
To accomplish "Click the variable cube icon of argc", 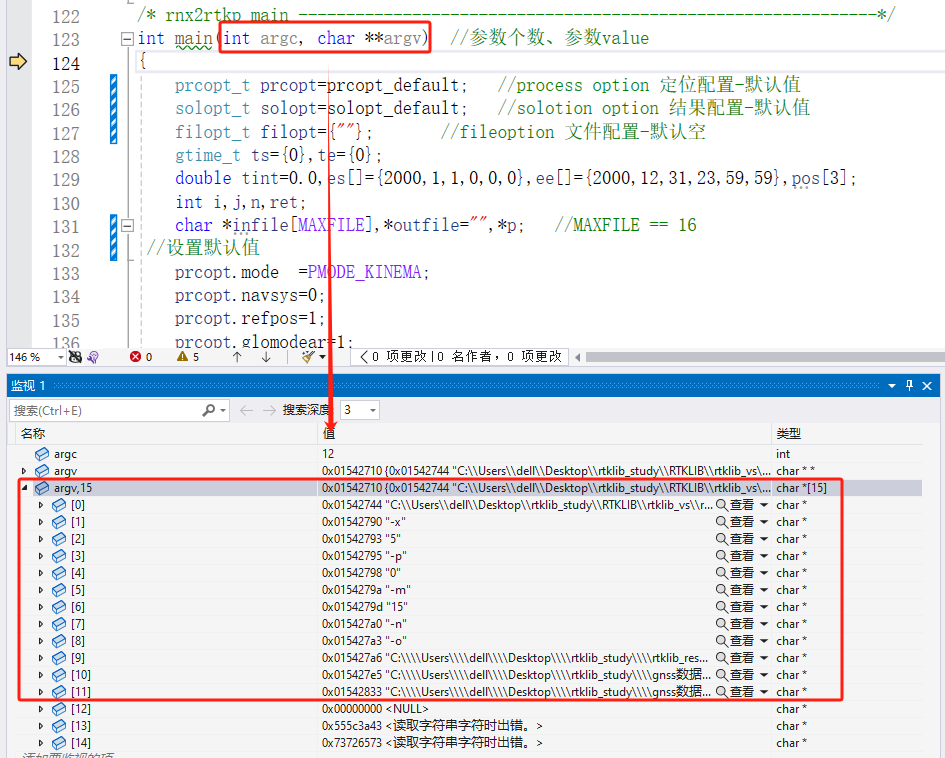I will pyautogui.click(x=42, y=454).
